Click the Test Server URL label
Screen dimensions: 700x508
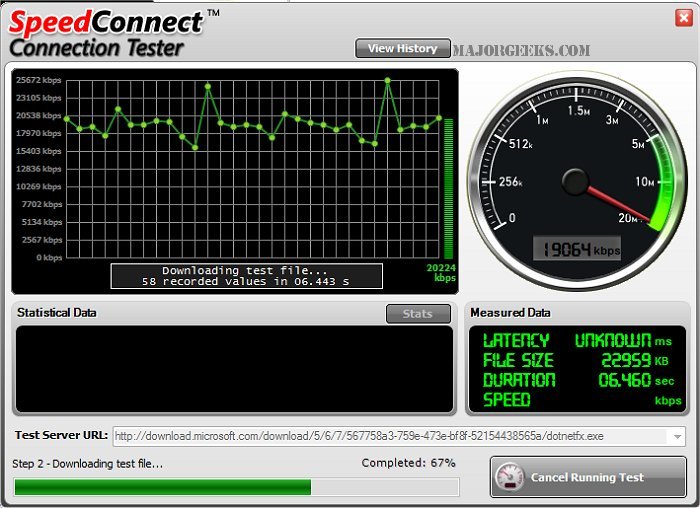coord(61,435)
